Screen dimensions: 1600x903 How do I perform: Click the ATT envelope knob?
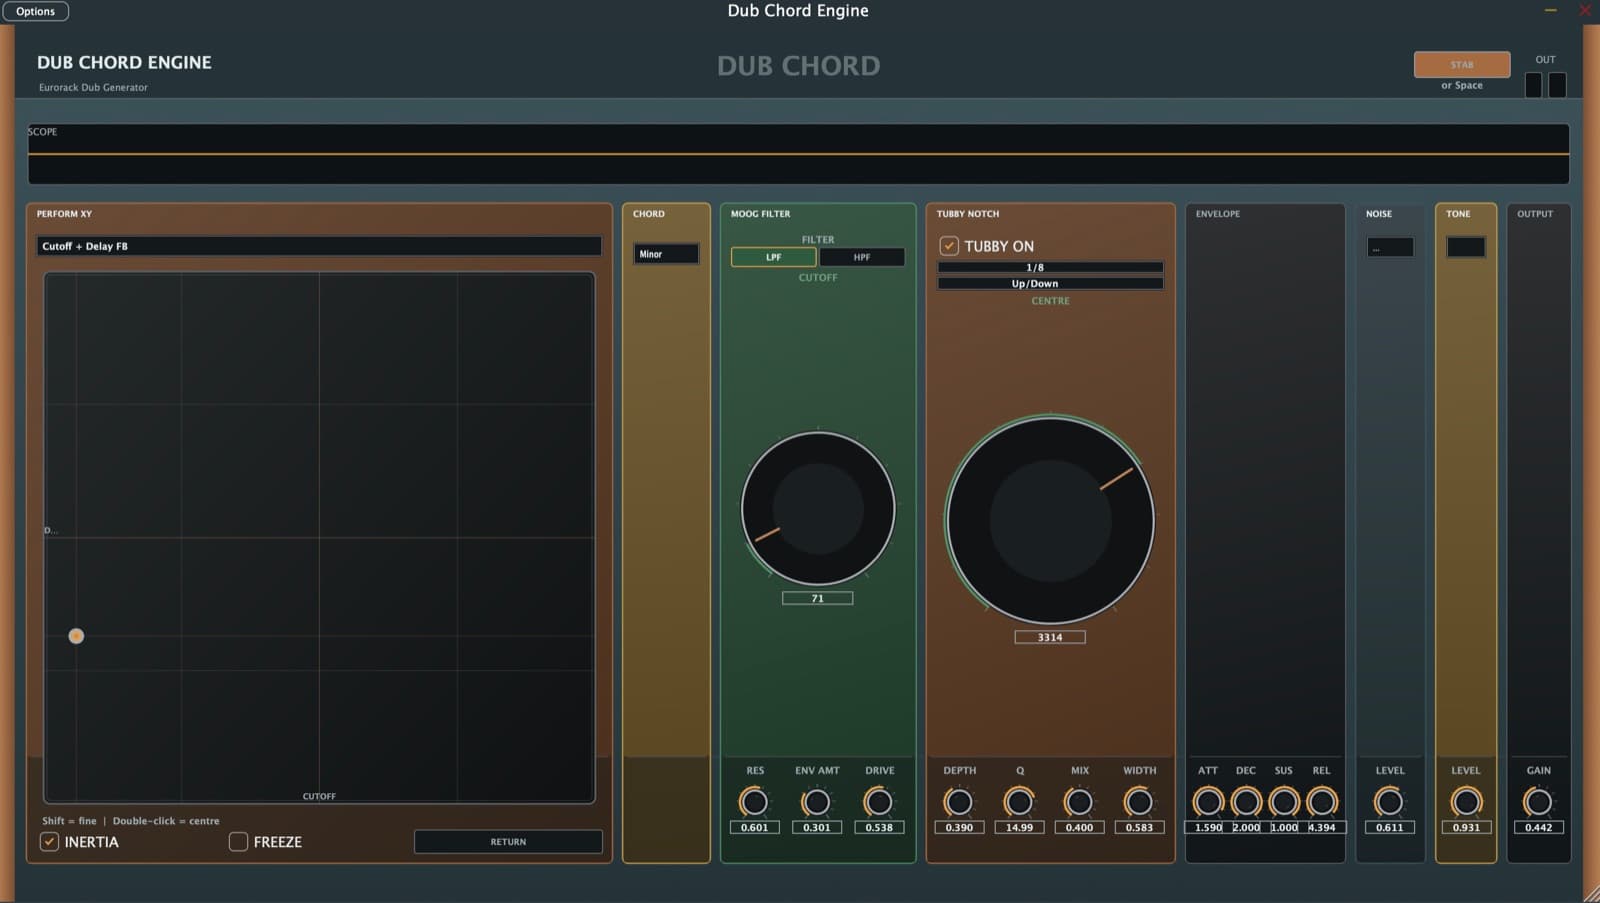pos(1208,802)
